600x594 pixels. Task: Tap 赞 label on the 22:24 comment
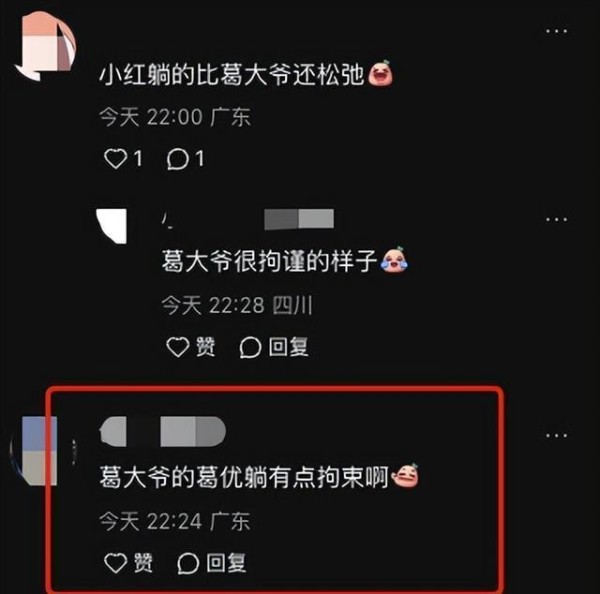point(143,563)
